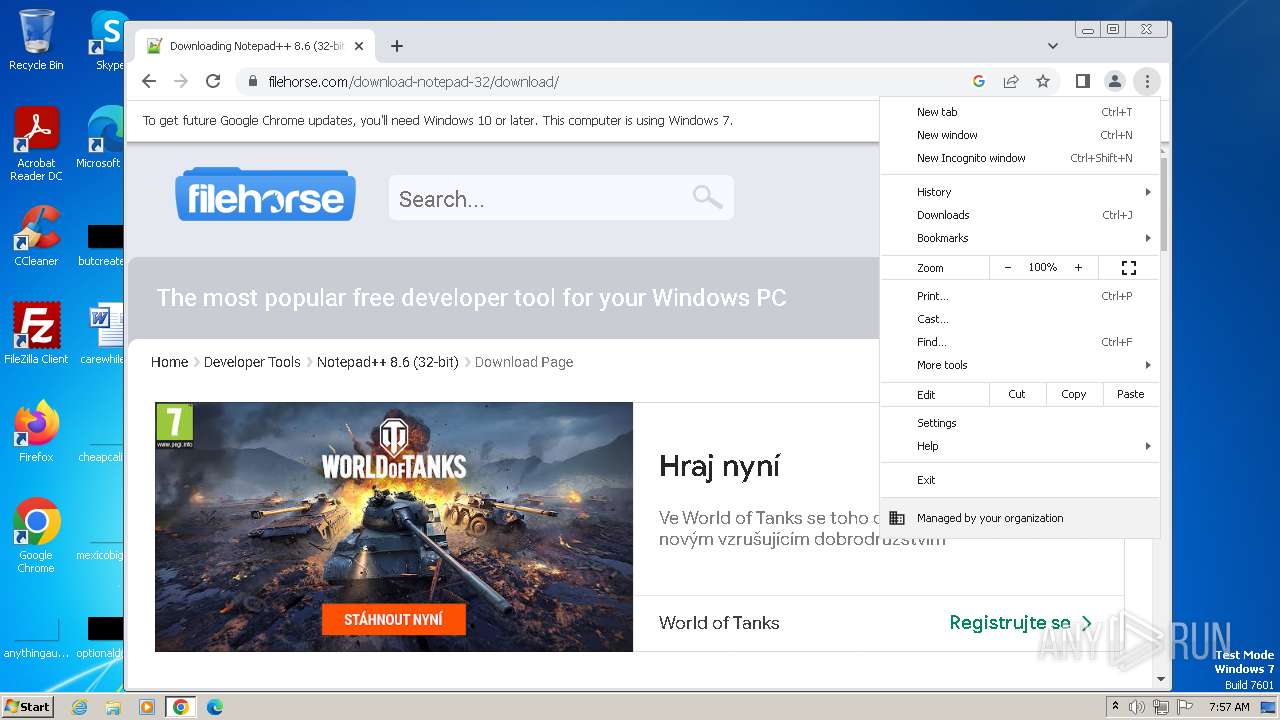Expand the More tools submenu
The height and width of the screenshot is (720, 1280).
(1020, 365)
